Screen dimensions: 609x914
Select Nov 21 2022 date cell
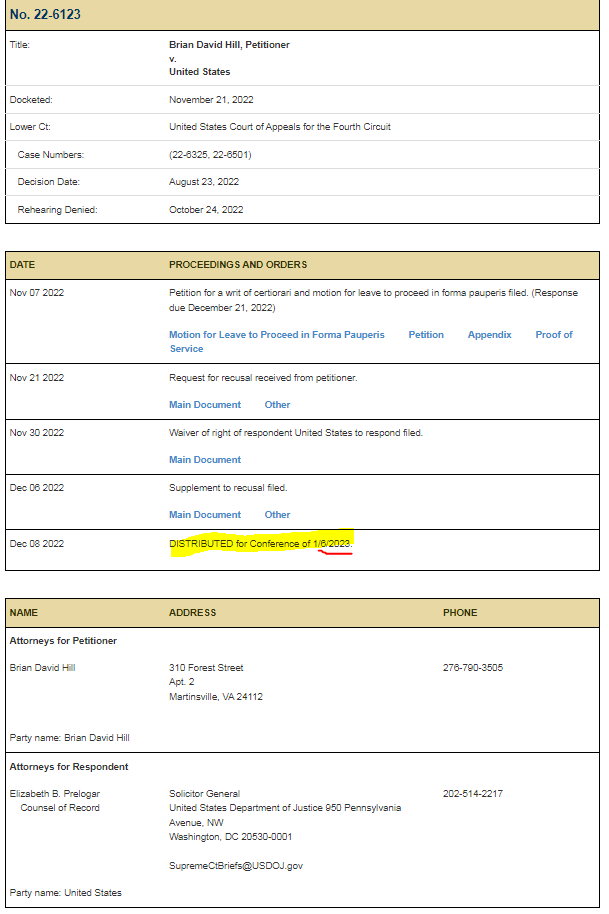37,378
